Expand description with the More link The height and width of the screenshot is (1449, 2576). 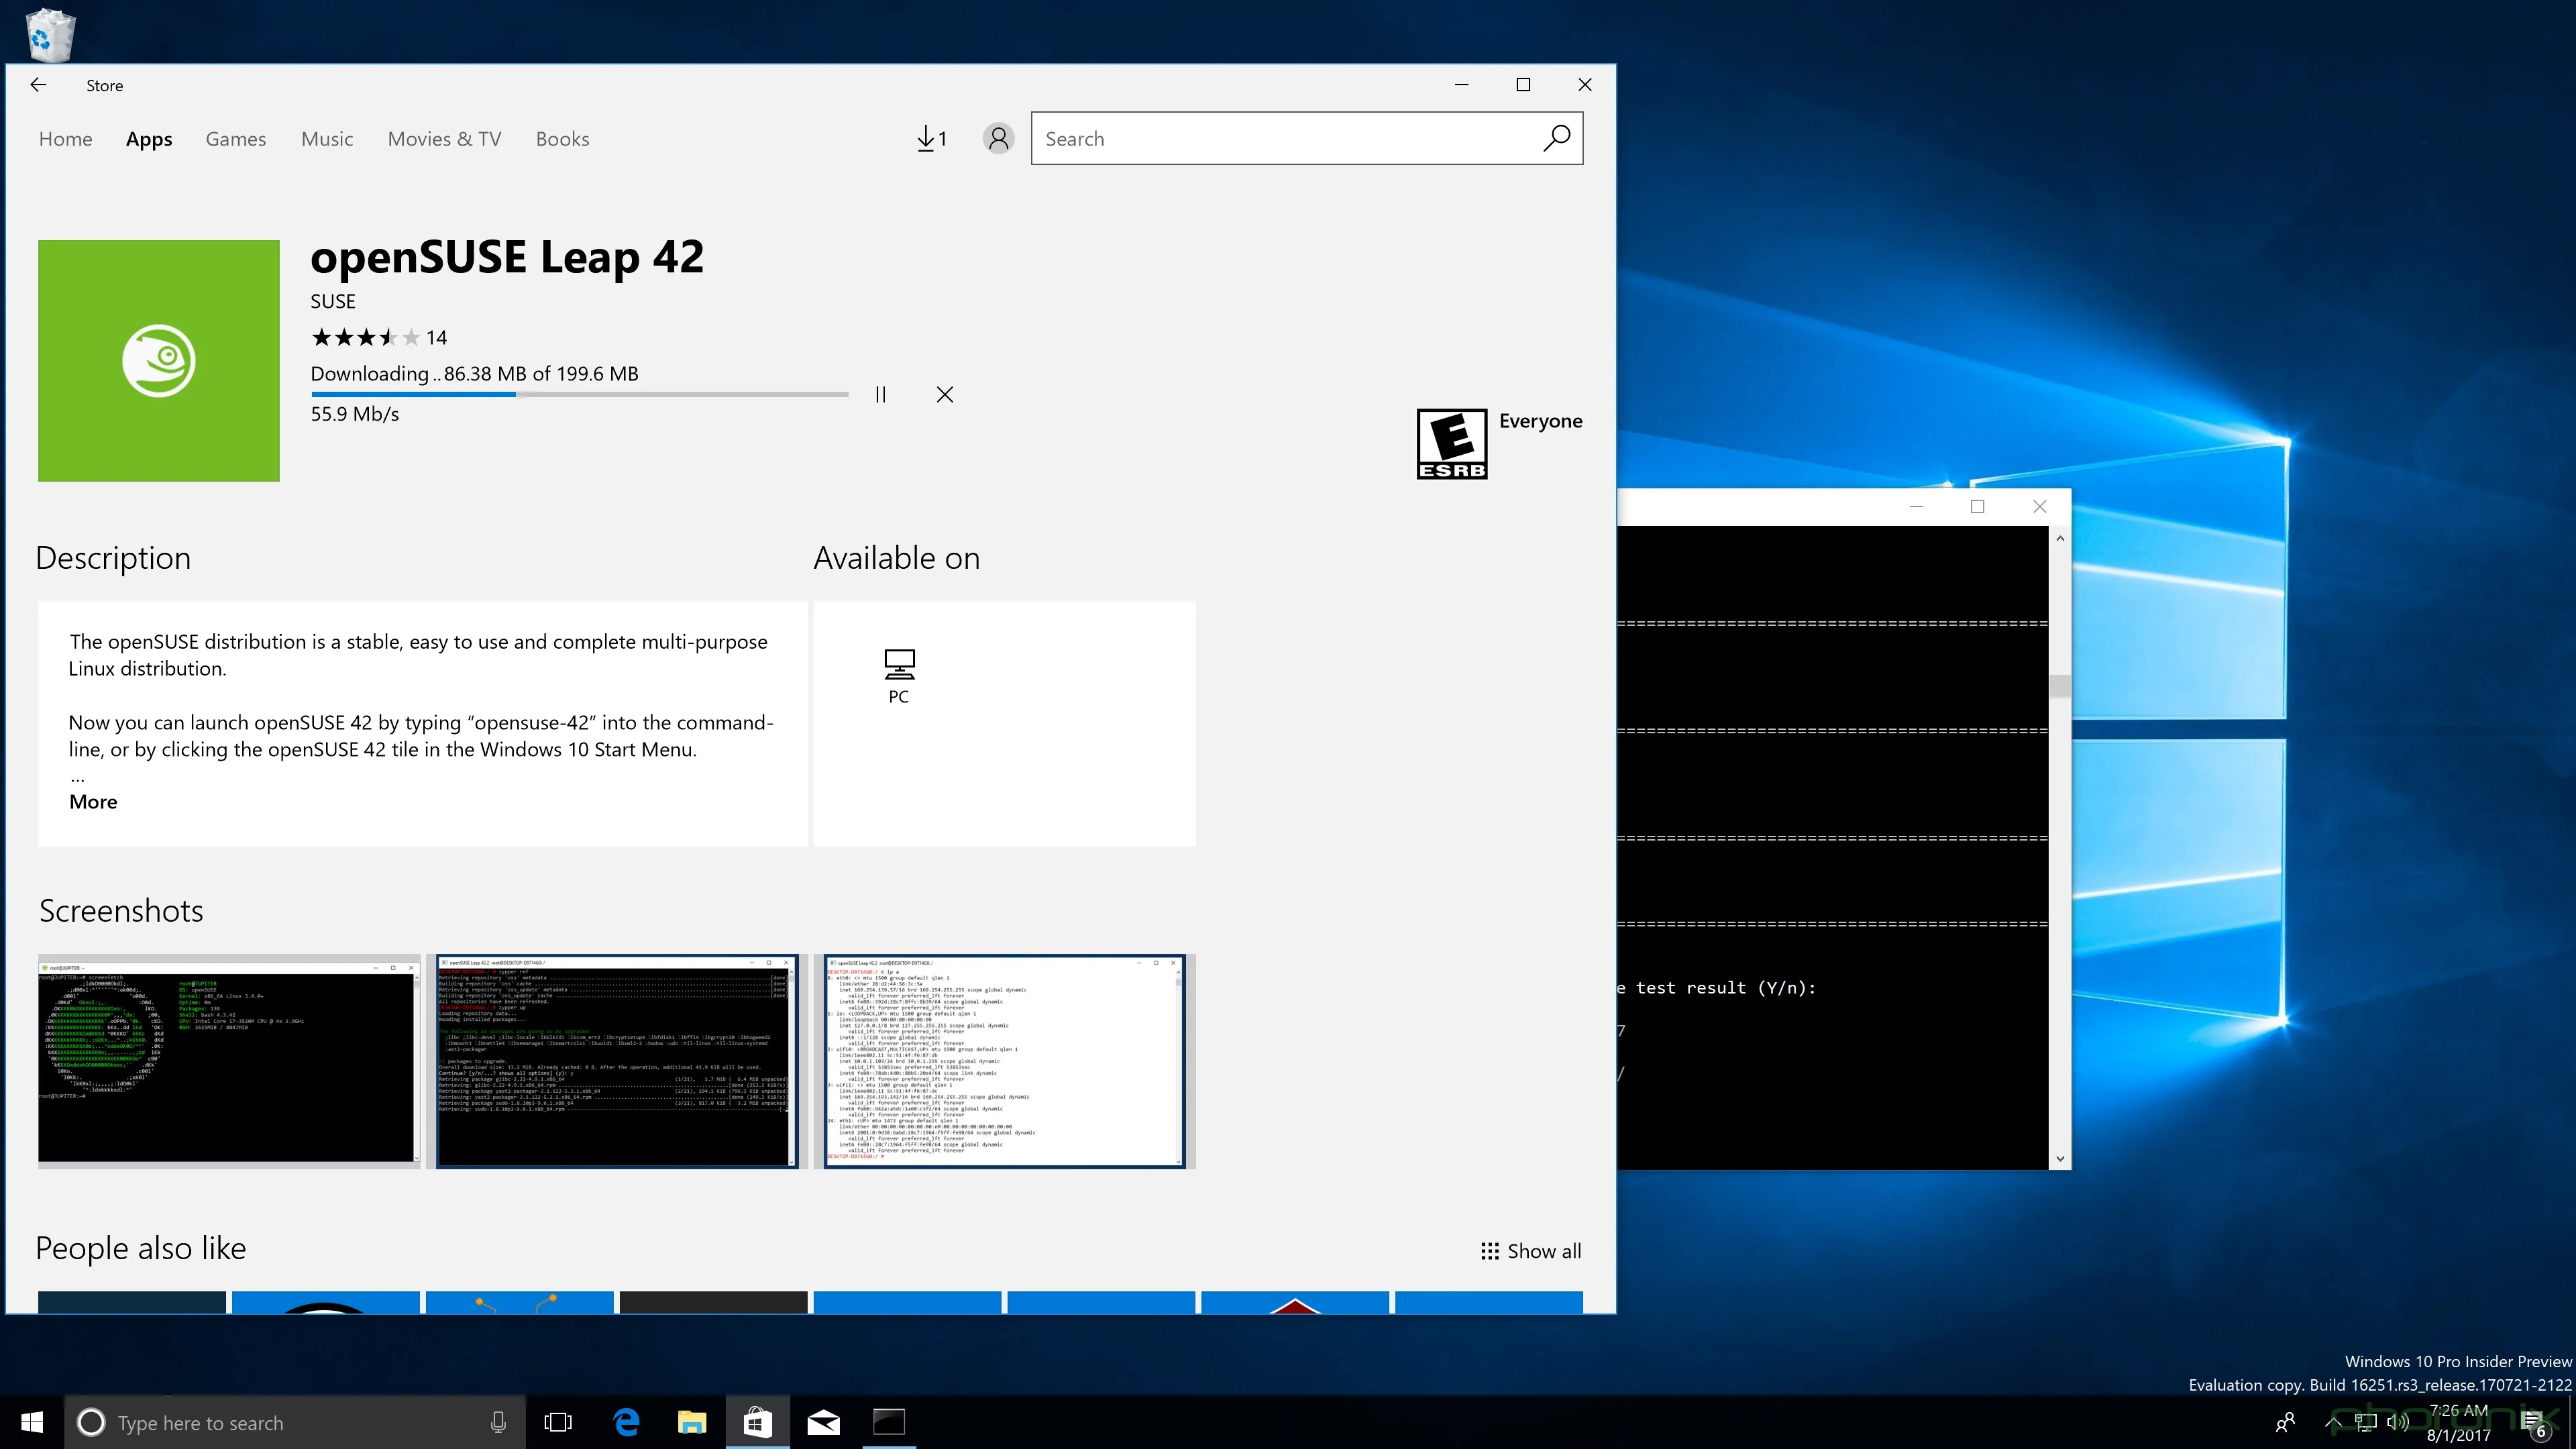point(93,802)
